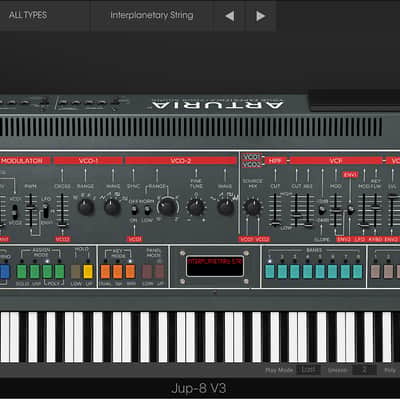
Task: Select Whole key mode orange button
Action: 130,272
